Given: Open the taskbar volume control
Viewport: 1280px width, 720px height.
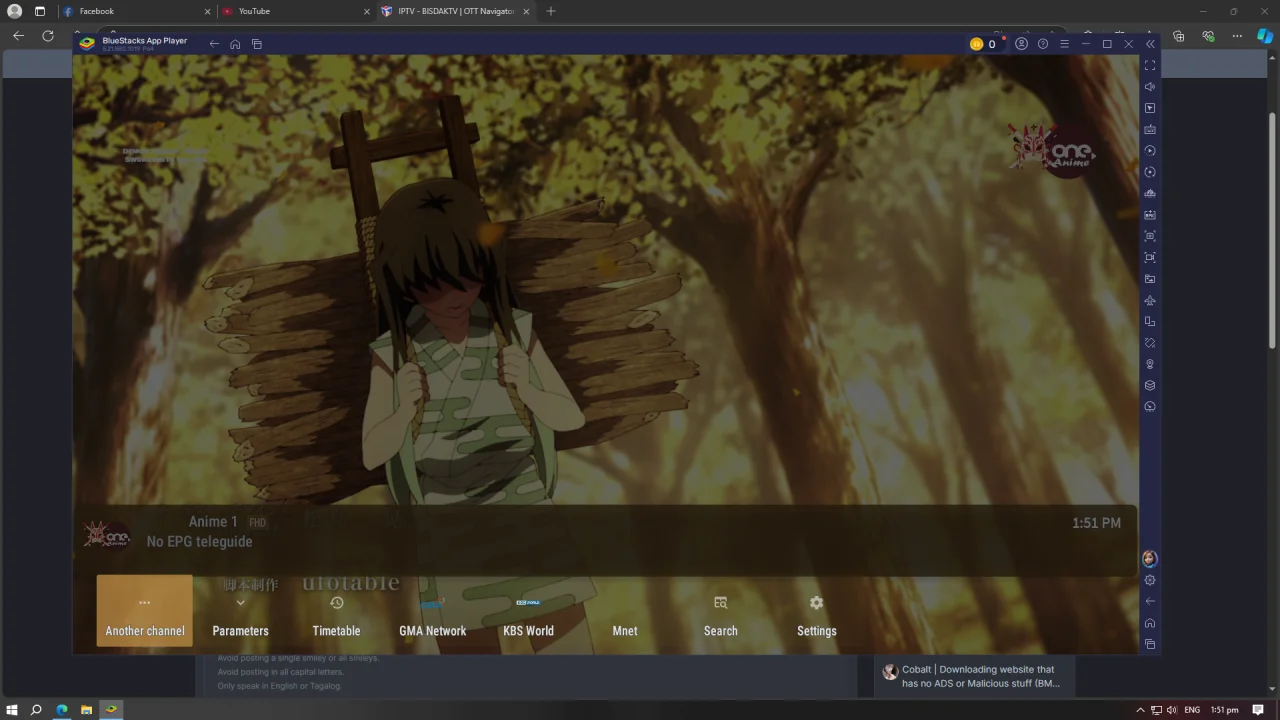Looking at the screenshot, I should point(1171,710).
